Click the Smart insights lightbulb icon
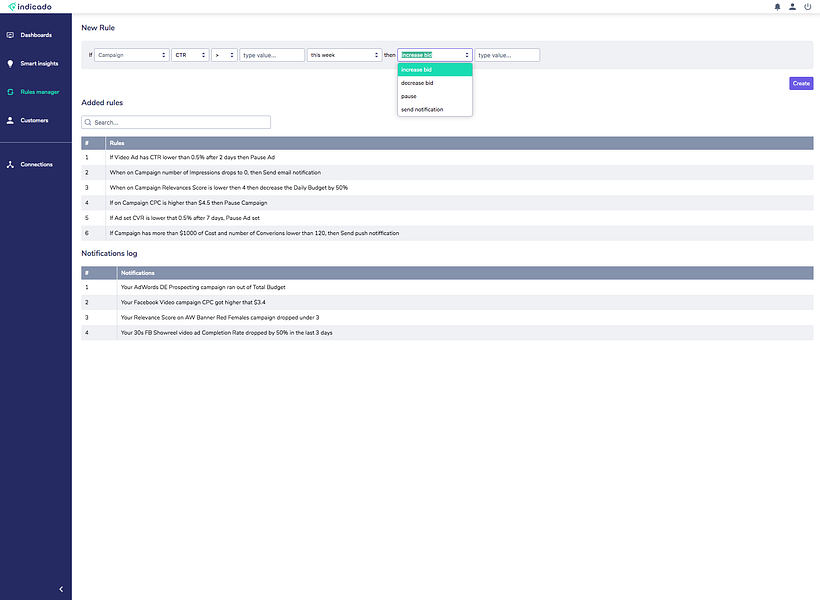Image resolution: width=820 pixels, height=600 pixels. [10, 63]
